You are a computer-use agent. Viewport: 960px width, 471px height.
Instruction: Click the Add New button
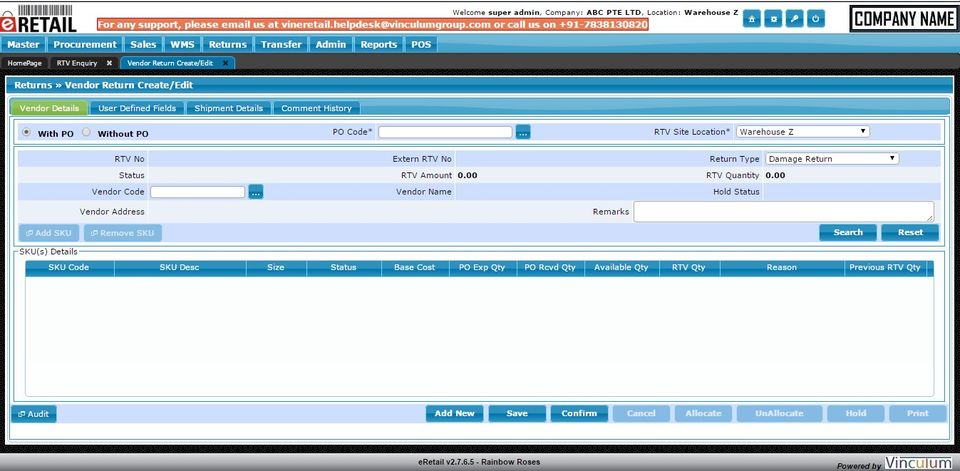pos(454,413)
